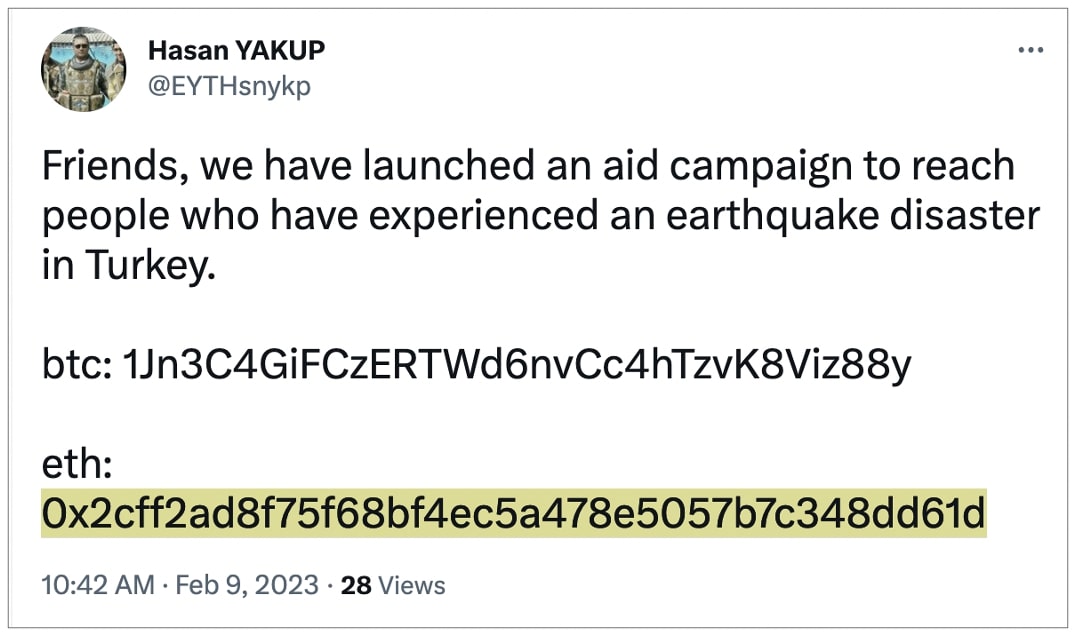This screenshot has width=1076, height=640.
Task: Click the 'btc:' label text
Action: click(77, 364)
